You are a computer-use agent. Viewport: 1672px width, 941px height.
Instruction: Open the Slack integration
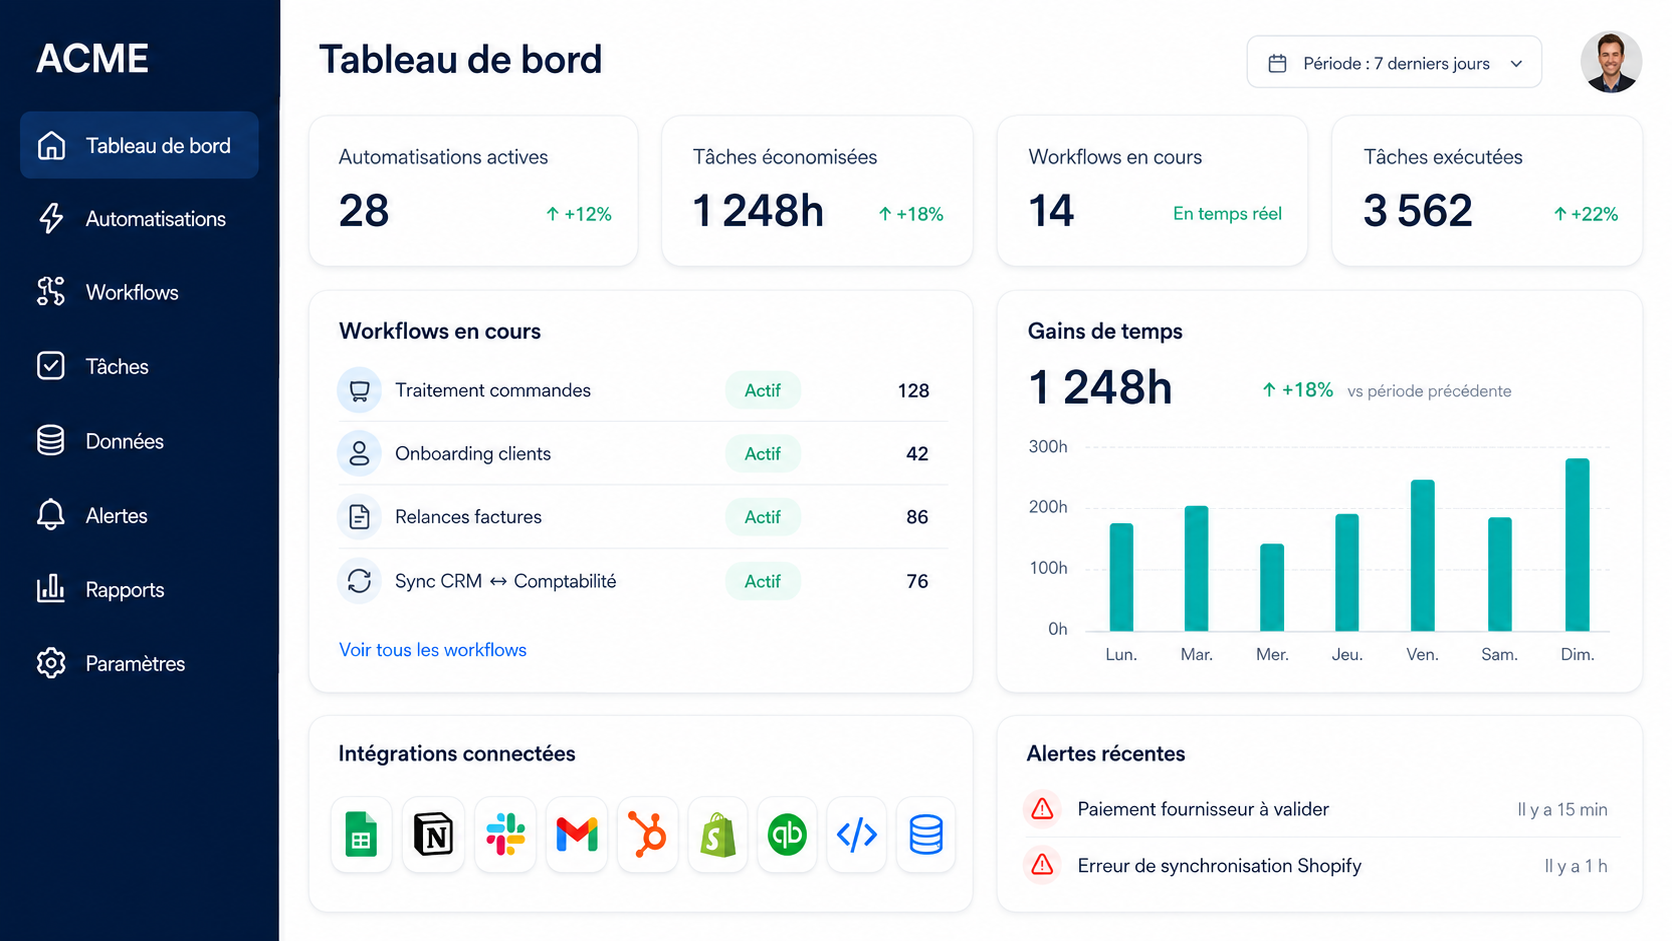tap(505, 834)
